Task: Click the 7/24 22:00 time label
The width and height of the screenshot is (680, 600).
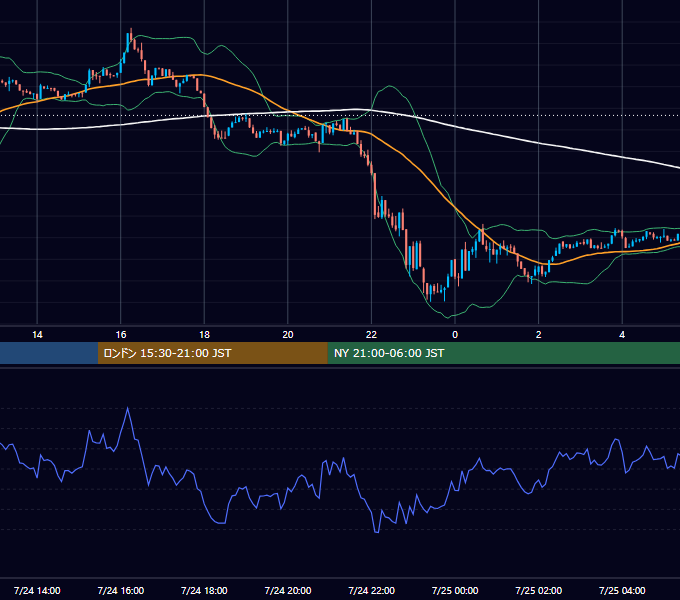Action: pyautogui.click(x=372, y=590)
